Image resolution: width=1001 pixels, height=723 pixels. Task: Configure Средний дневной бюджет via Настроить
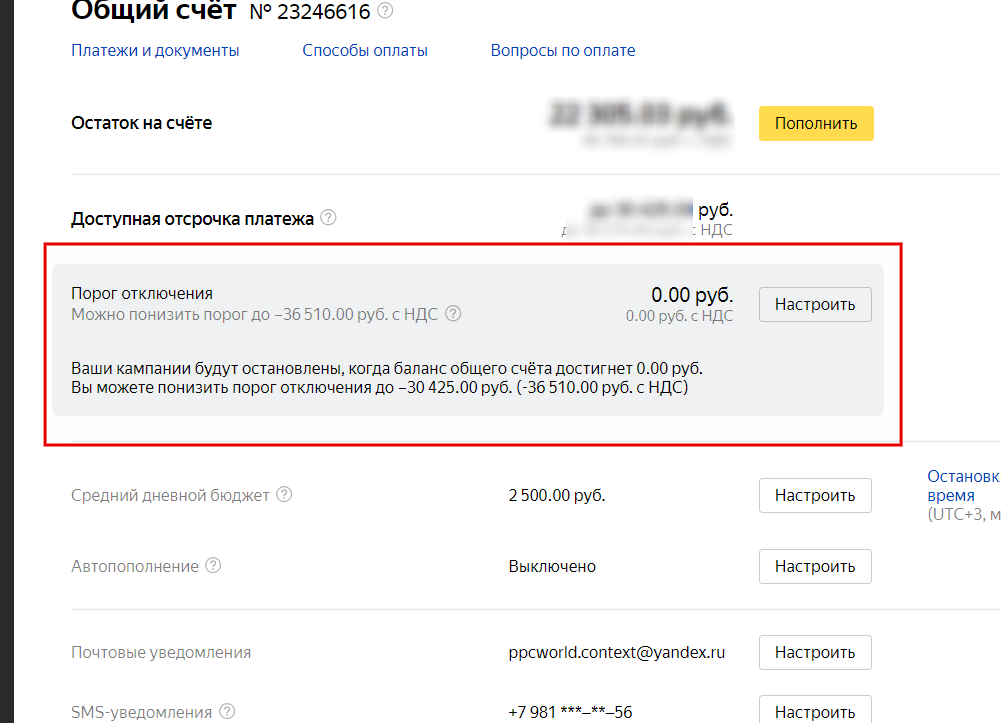815,495
